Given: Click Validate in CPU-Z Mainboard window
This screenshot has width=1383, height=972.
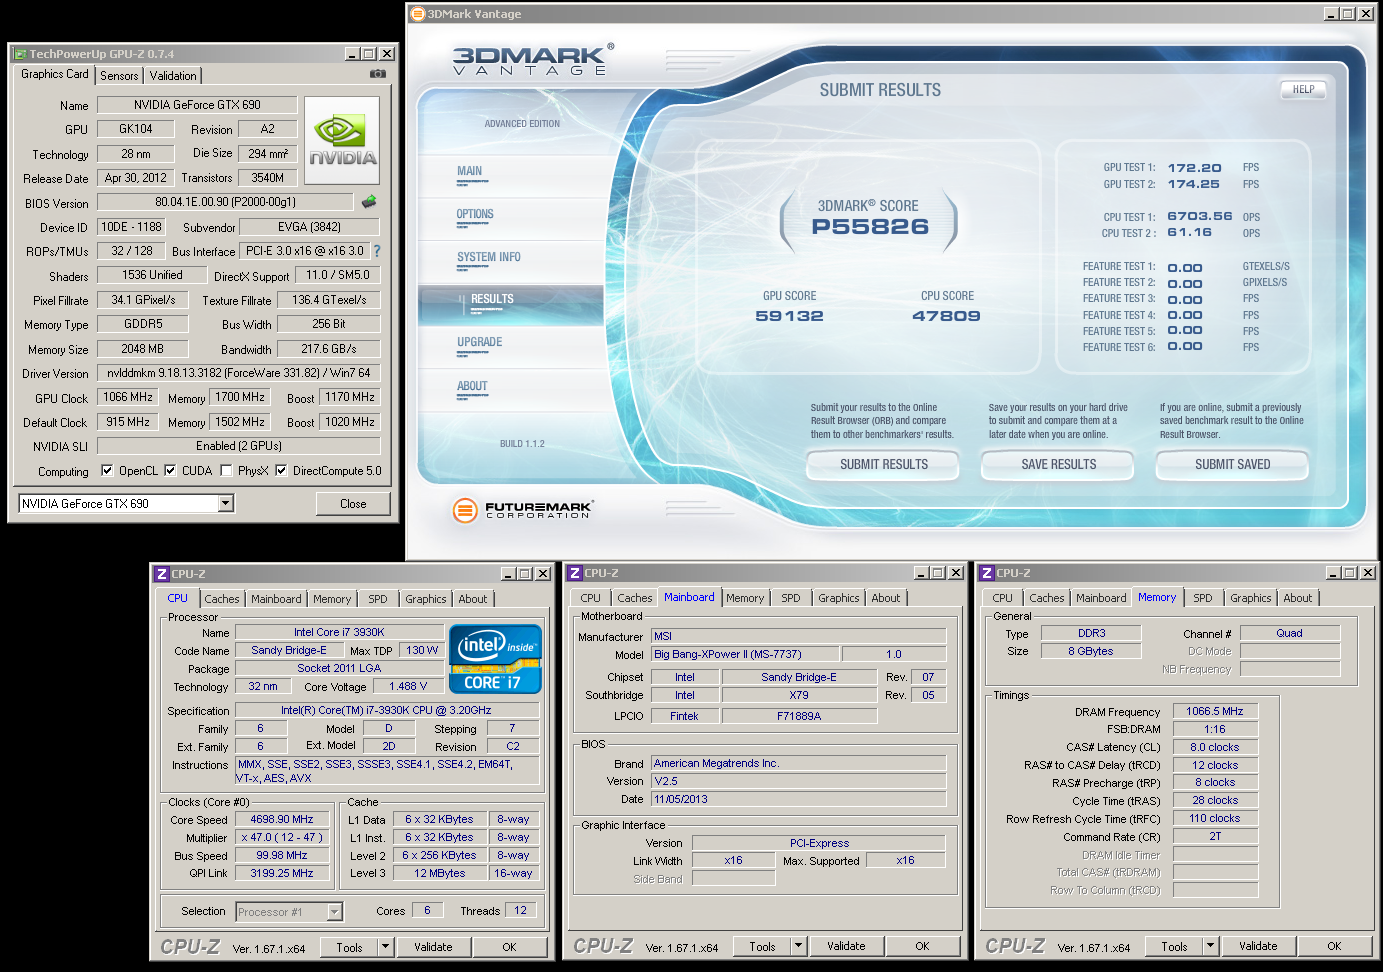Looking at the screenshot, I should tap(846, 946).
